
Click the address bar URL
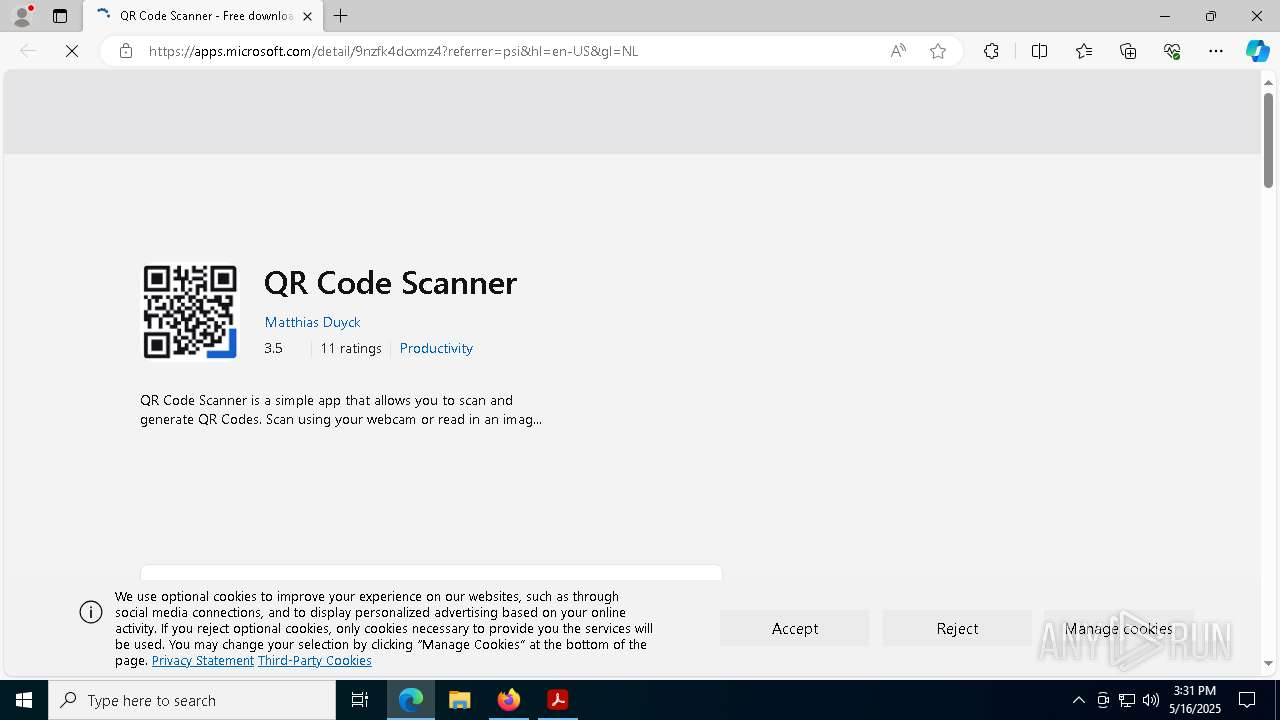click(x=393, y=51)
